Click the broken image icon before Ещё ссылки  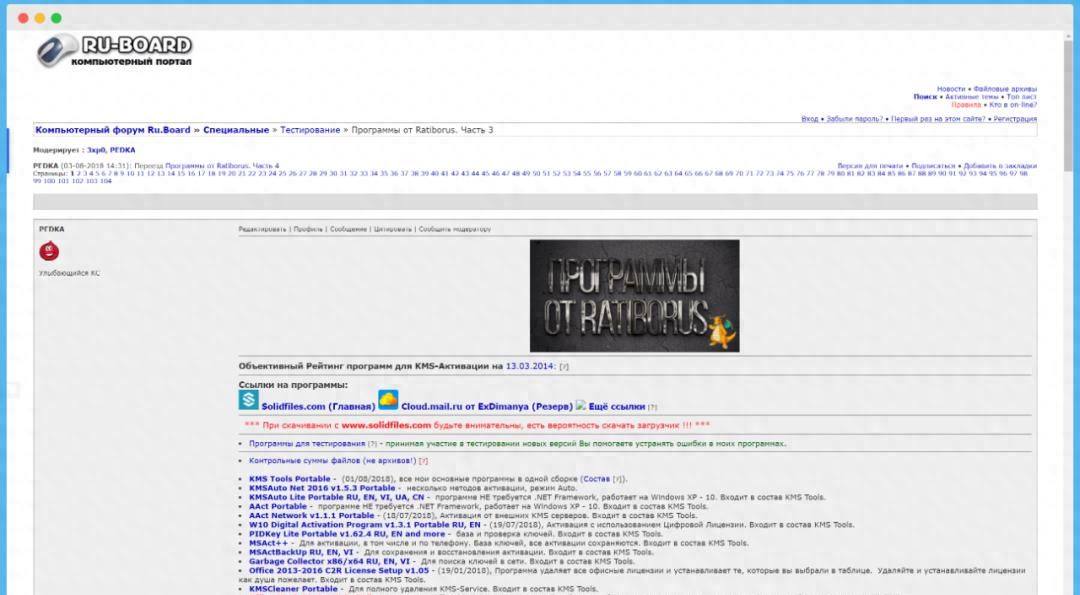pos(581,405)
